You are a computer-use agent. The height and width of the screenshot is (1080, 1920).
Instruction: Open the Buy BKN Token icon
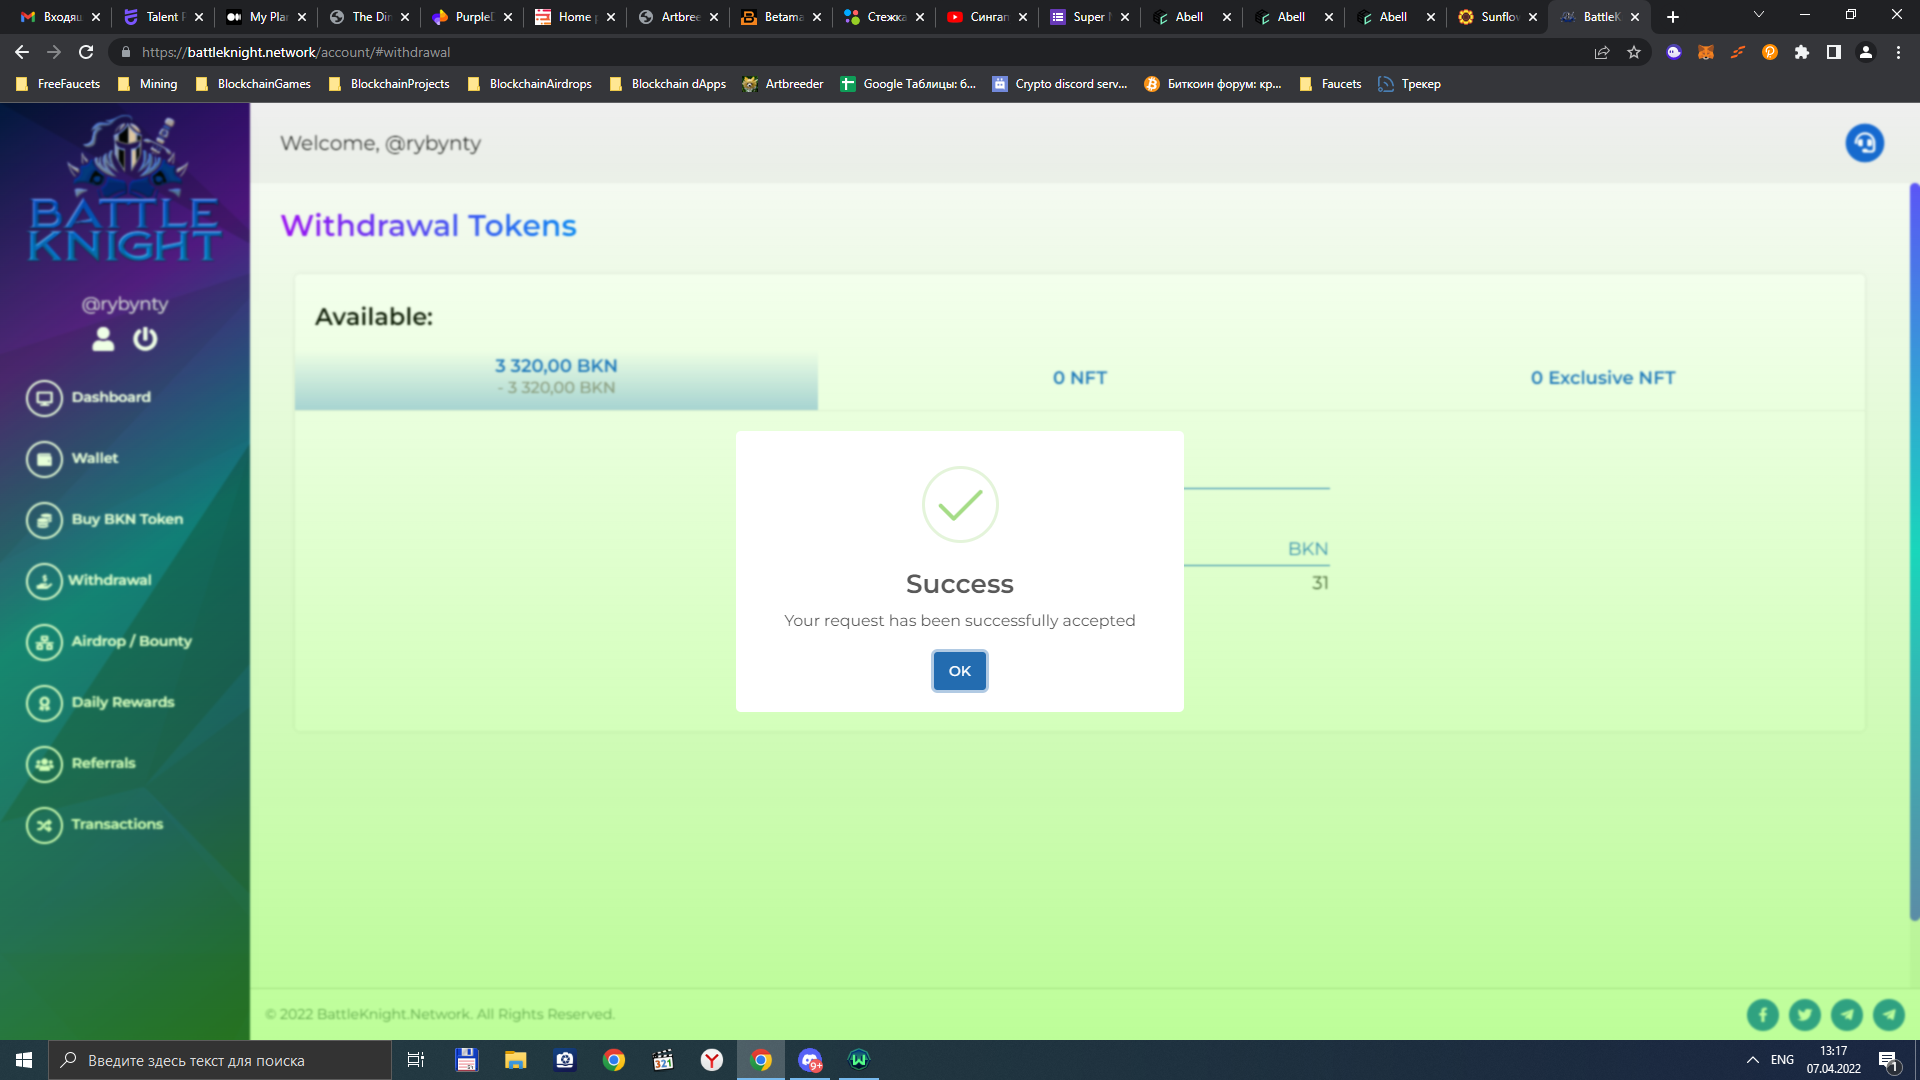pos(44,520)
